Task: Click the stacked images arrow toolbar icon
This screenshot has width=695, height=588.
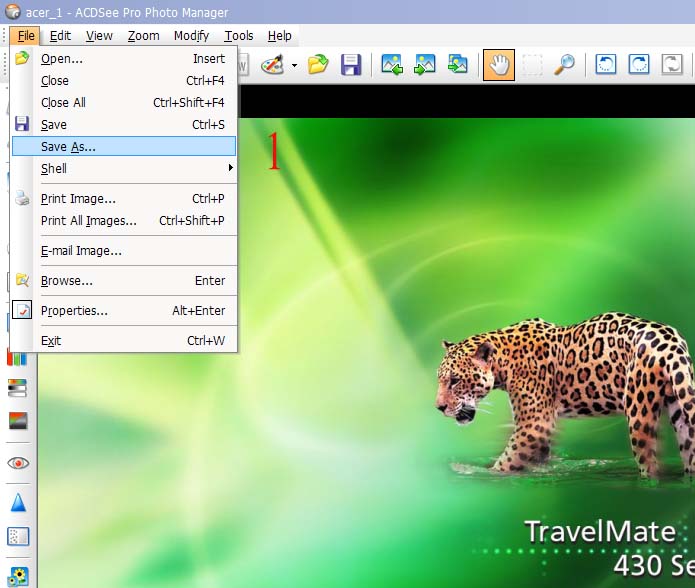Action: [457, 65]
